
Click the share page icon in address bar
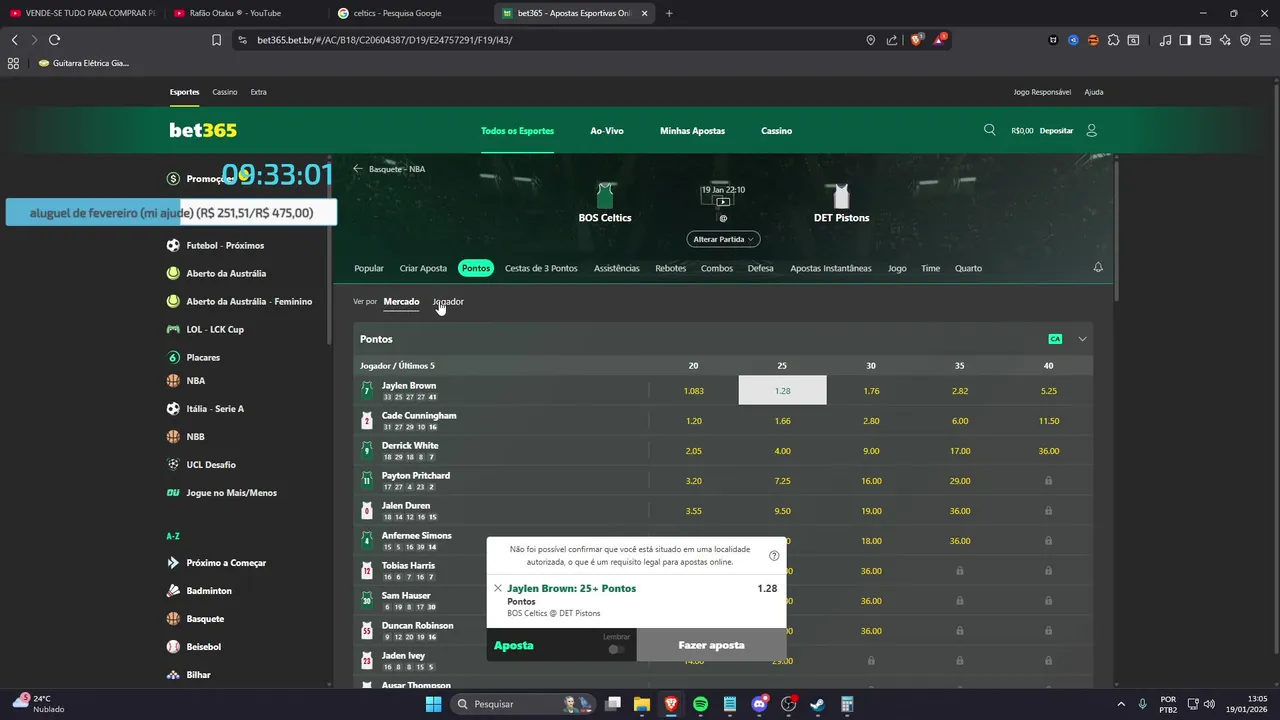pos(891,40)
